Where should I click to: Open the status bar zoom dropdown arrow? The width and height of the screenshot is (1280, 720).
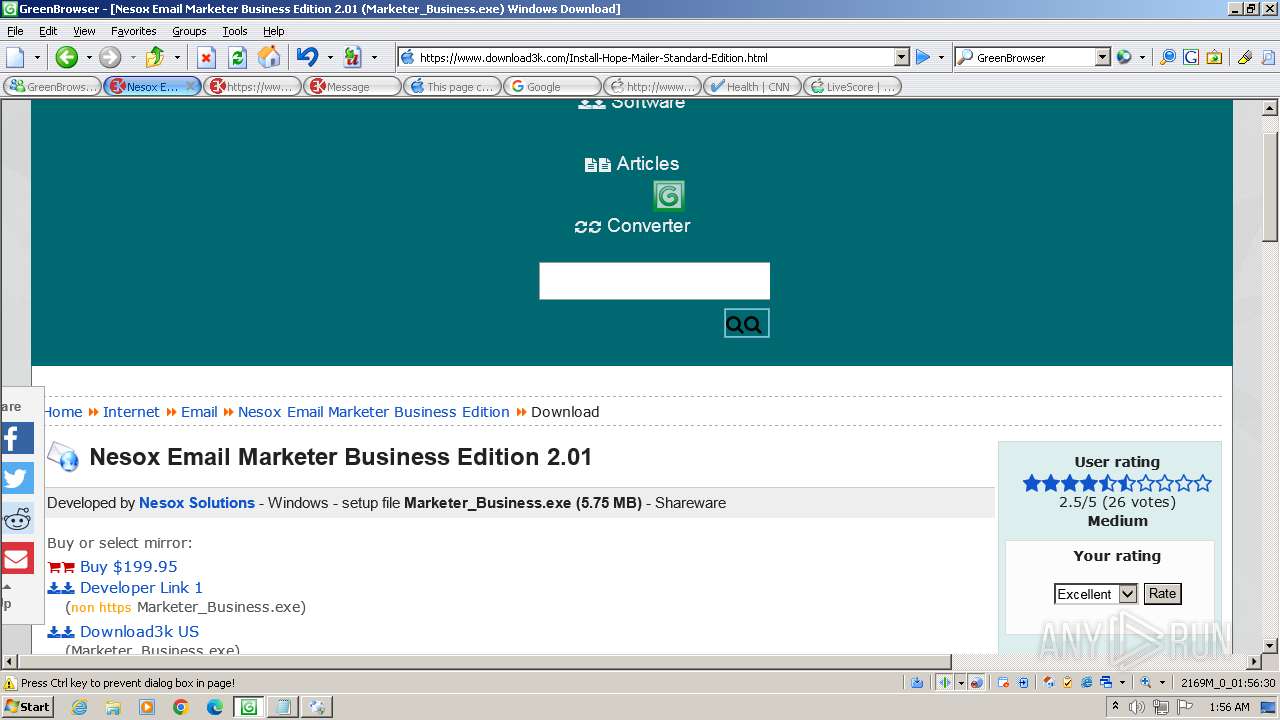1162,682
